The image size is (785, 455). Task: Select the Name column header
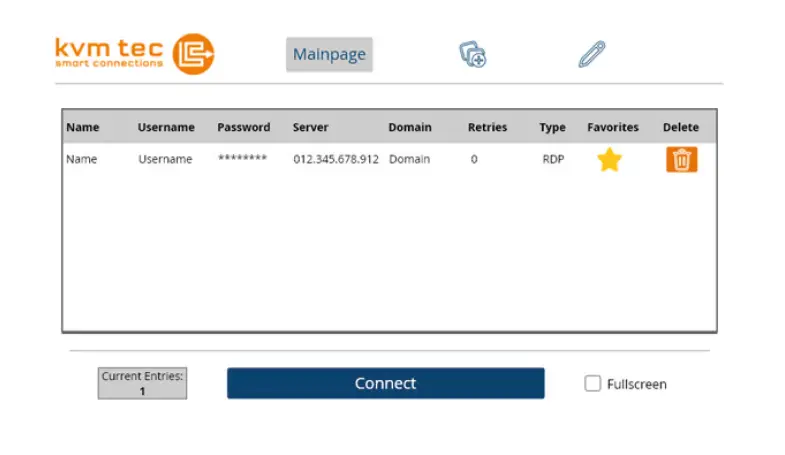pyautogui.click(x=83, y=127)
